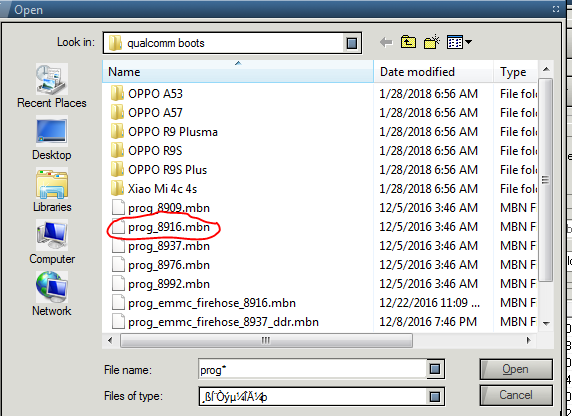Select the OPPO R9S folder

tap(146, 151)
